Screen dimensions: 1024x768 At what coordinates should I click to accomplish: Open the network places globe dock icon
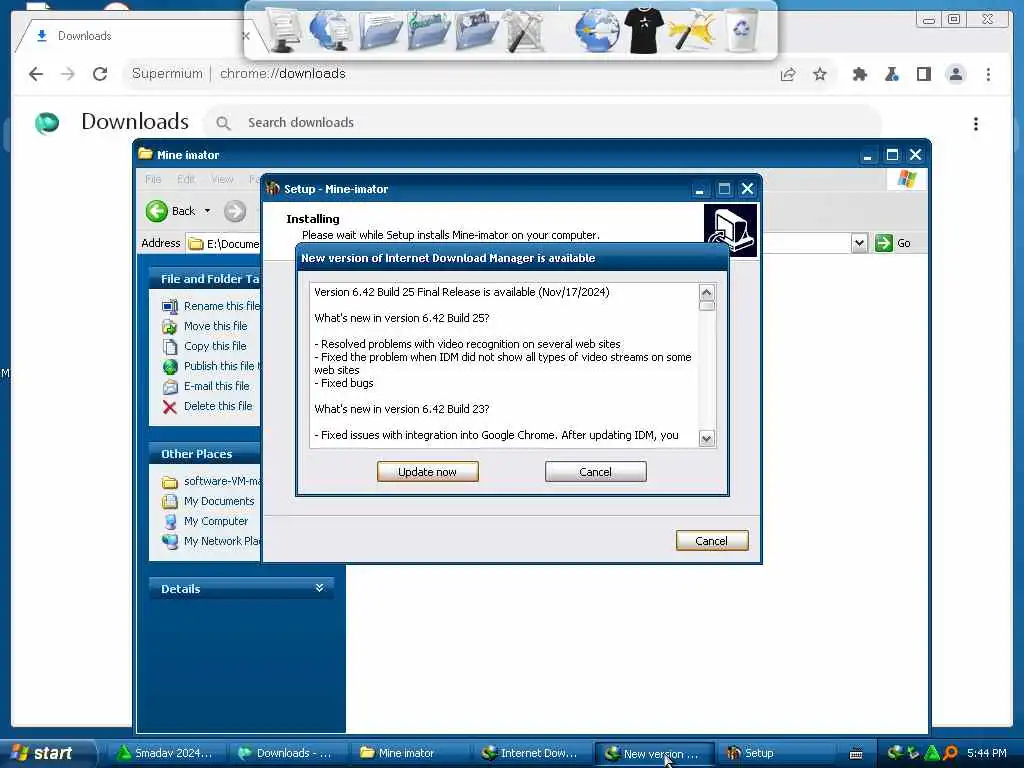[330, 30]
